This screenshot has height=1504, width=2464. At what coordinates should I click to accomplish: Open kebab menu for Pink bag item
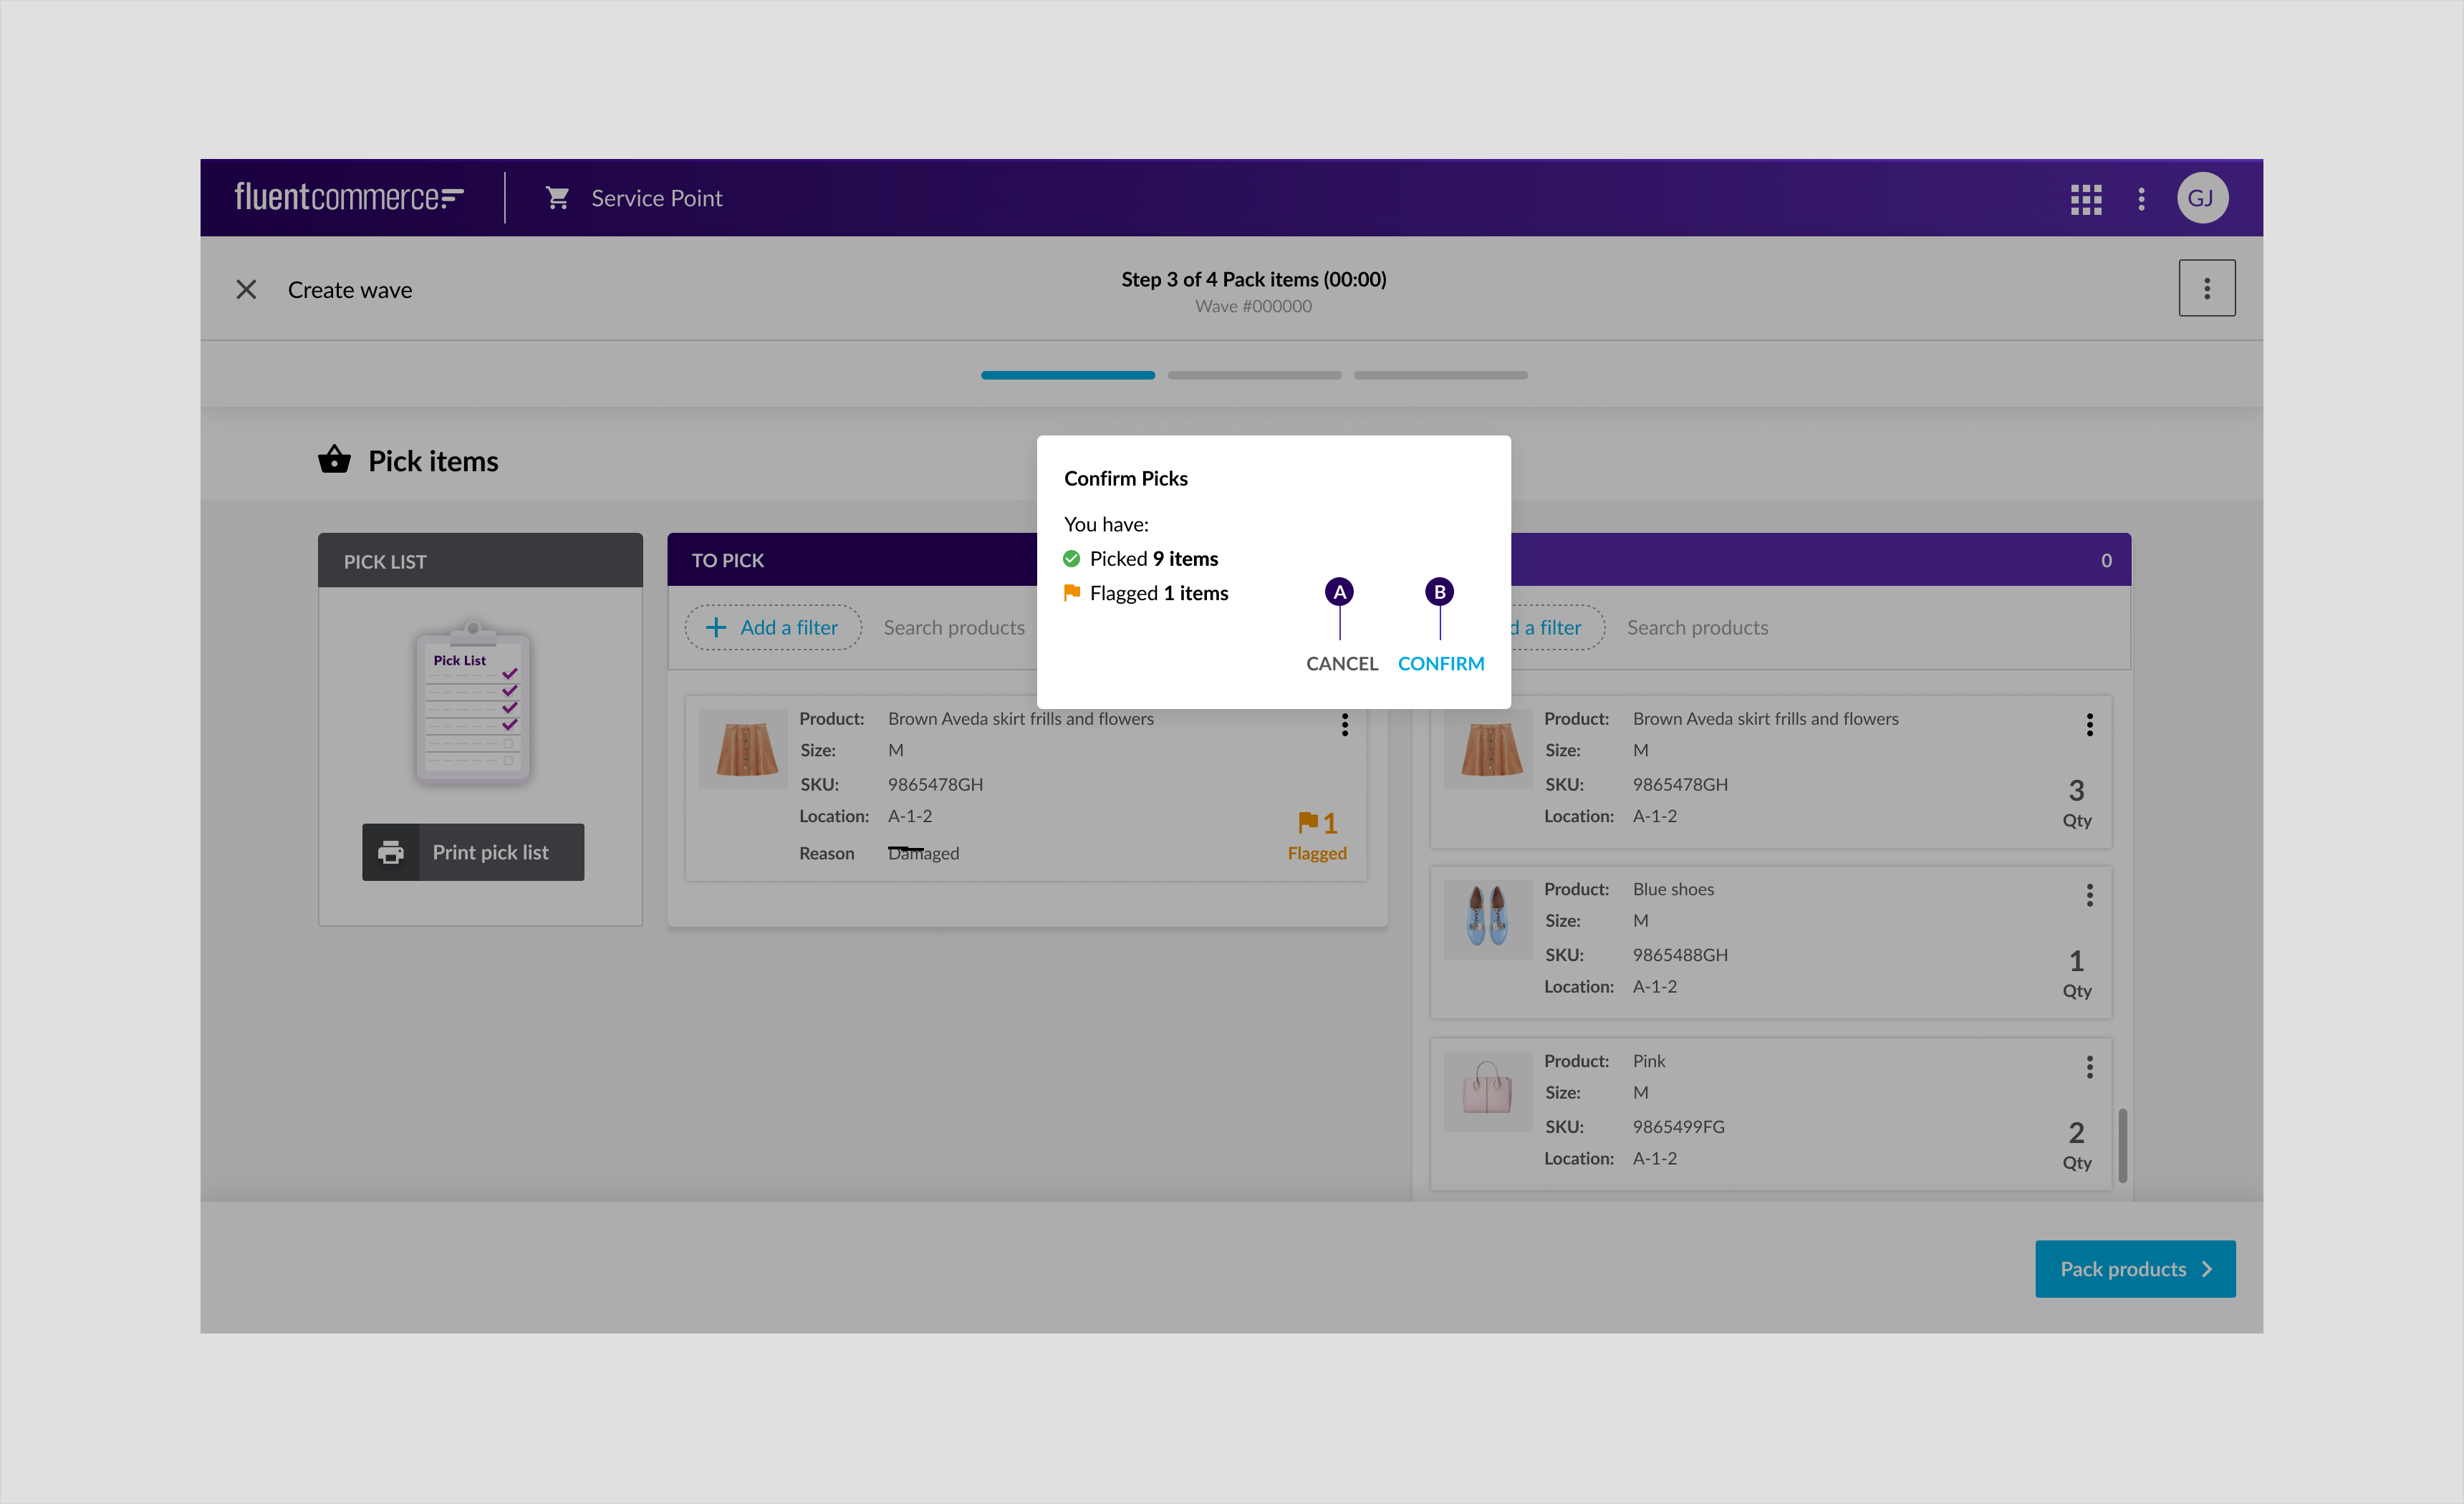coord(2089,1067)
